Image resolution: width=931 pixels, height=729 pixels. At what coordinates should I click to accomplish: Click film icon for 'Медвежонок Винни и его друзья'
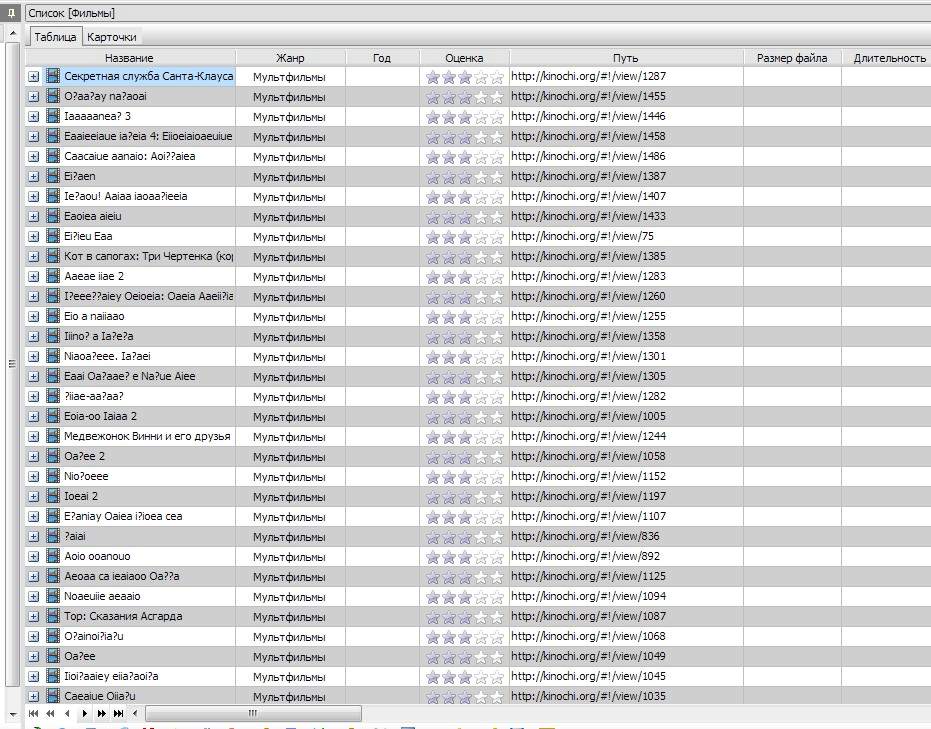[x=53, y=436]
